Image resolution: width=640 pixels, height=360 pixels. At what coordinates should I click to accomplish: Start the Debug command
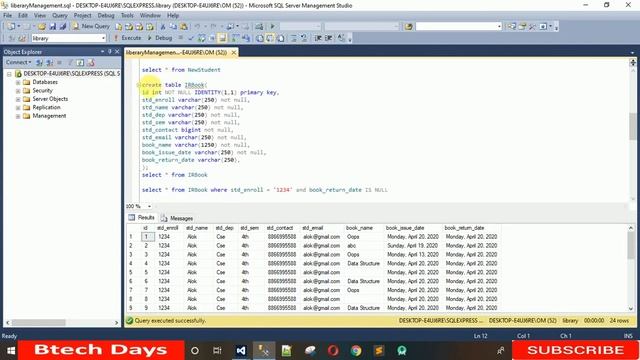pos(160,38)
